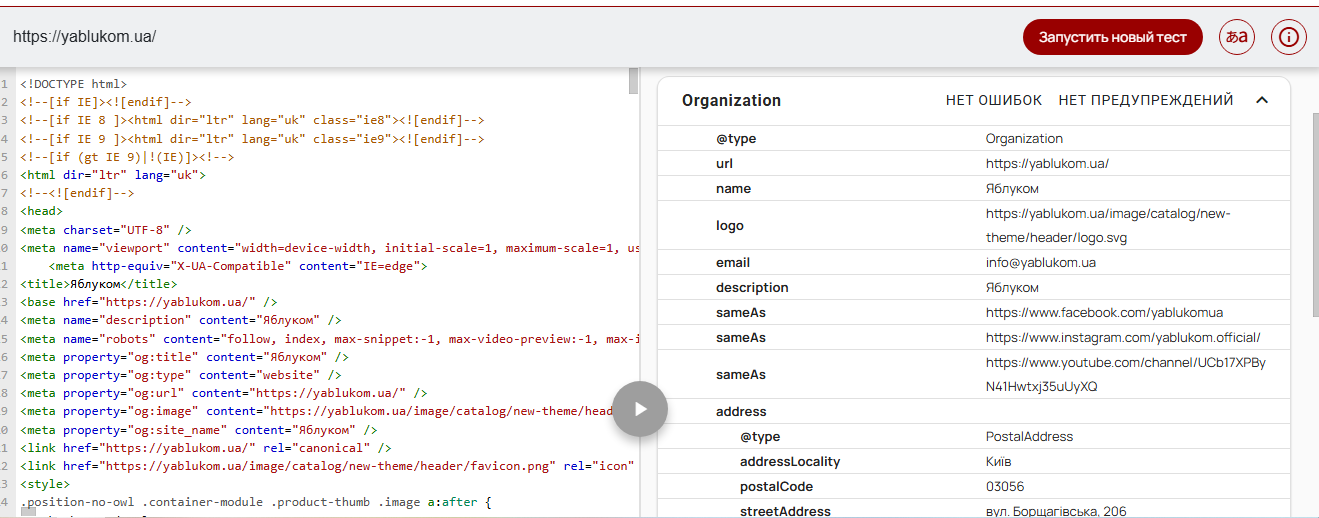Click the <style> tag line

(x=45, y=484)
